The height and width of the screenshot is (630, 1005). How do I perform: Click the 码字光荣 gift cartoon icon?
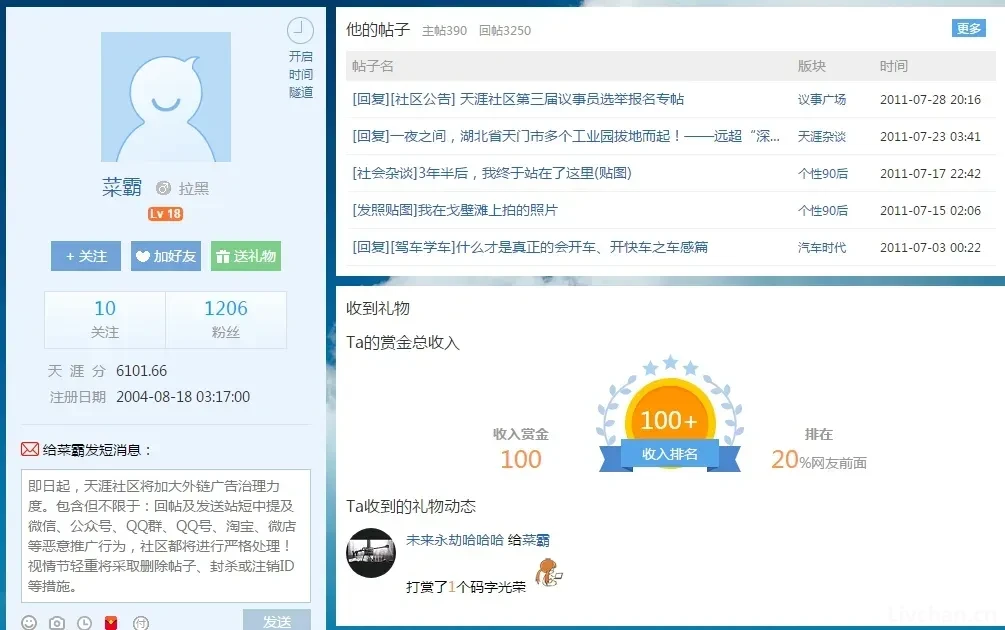click(x=547, y=573)
